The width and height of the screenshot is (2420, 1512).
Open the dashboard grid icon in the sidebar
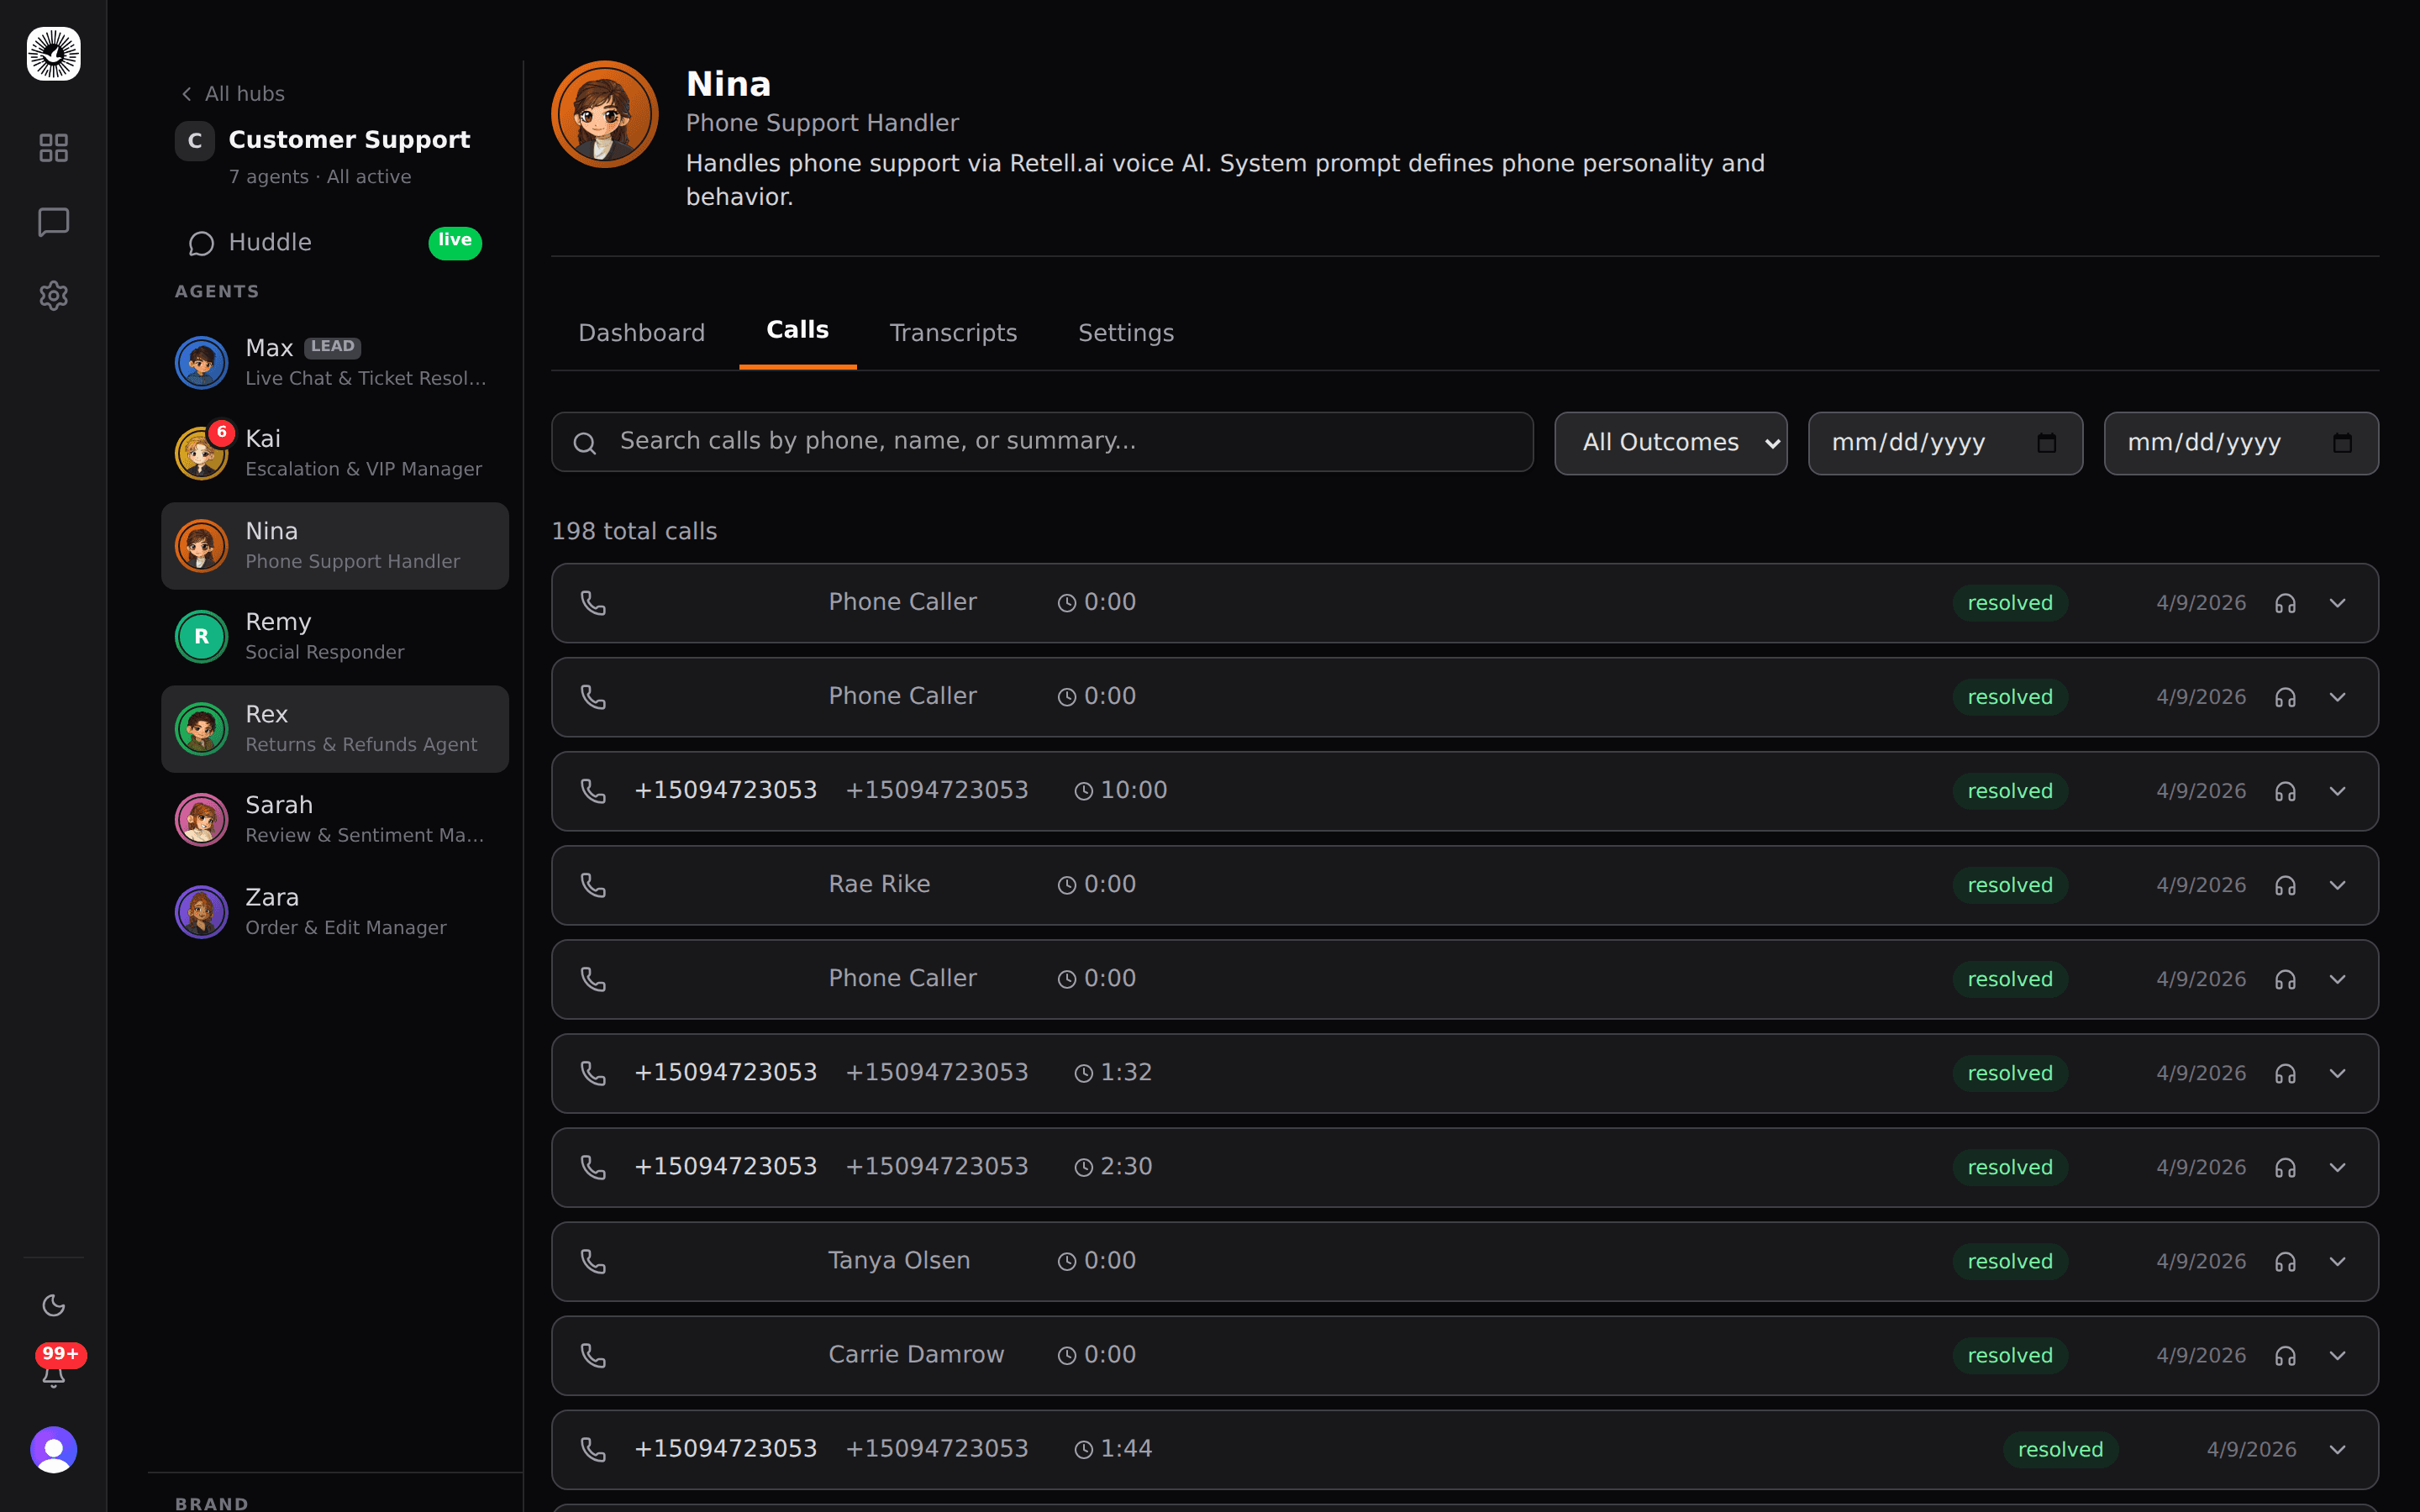[53, 147]
